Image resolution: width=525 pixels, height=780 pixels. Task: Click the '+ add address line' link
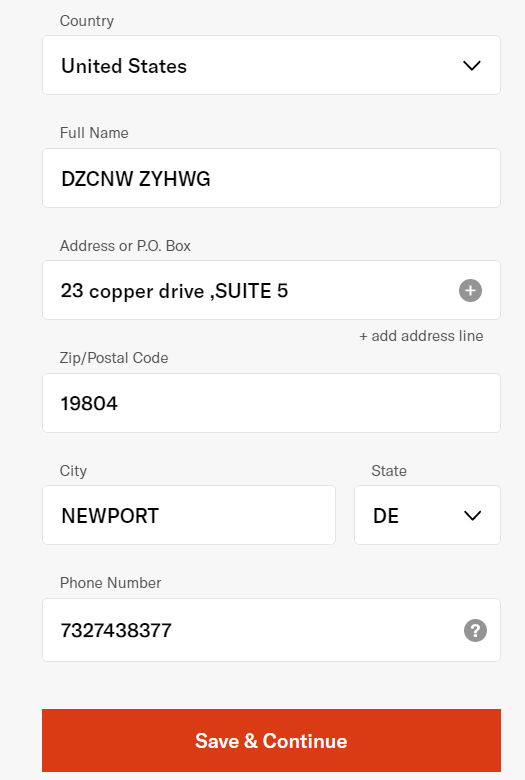pyautogui.click(x=421, y=336)
